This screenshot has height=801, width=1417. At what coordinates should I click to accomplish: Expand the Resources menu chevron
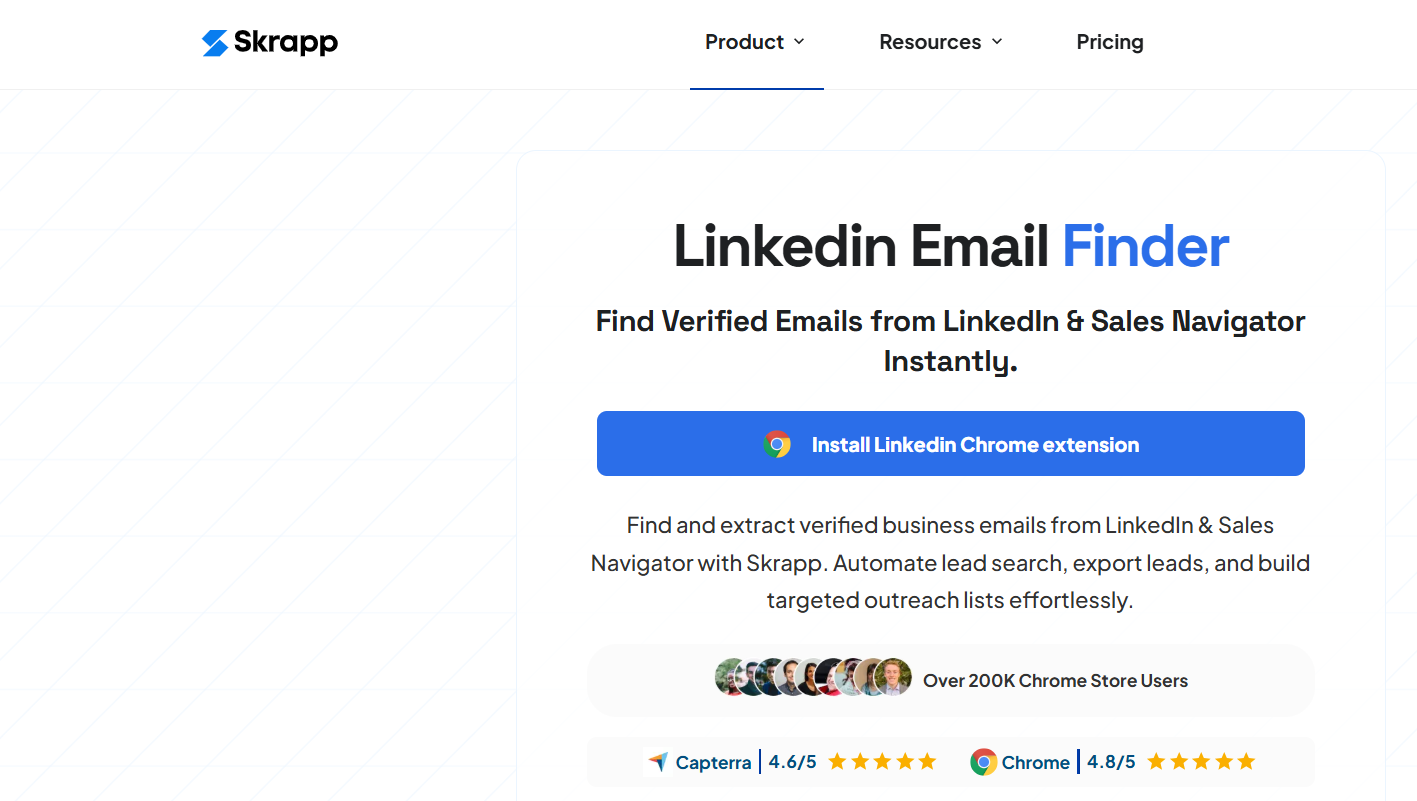click(x=997, y=42)
